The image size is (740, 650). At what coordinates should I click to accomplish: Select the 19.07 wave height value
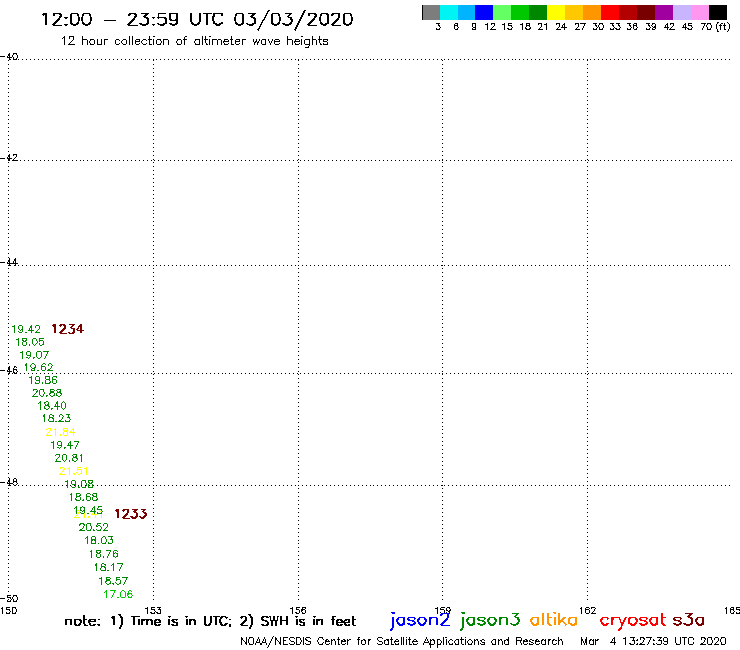click(34, 355)
